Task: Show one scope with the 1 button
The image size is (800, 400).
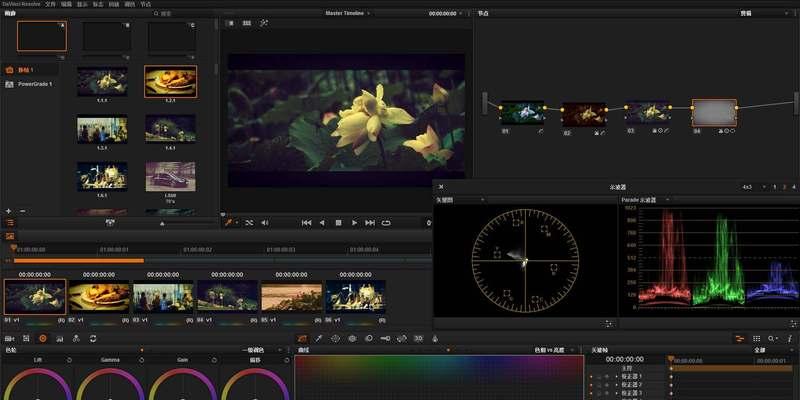Action: [x=774, y=187]
